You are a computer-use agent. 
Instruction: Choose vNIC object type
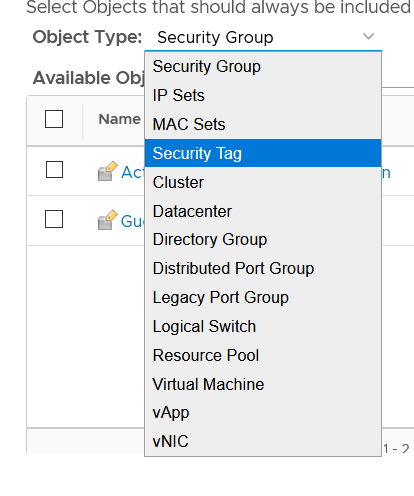(x=263, y=442)
